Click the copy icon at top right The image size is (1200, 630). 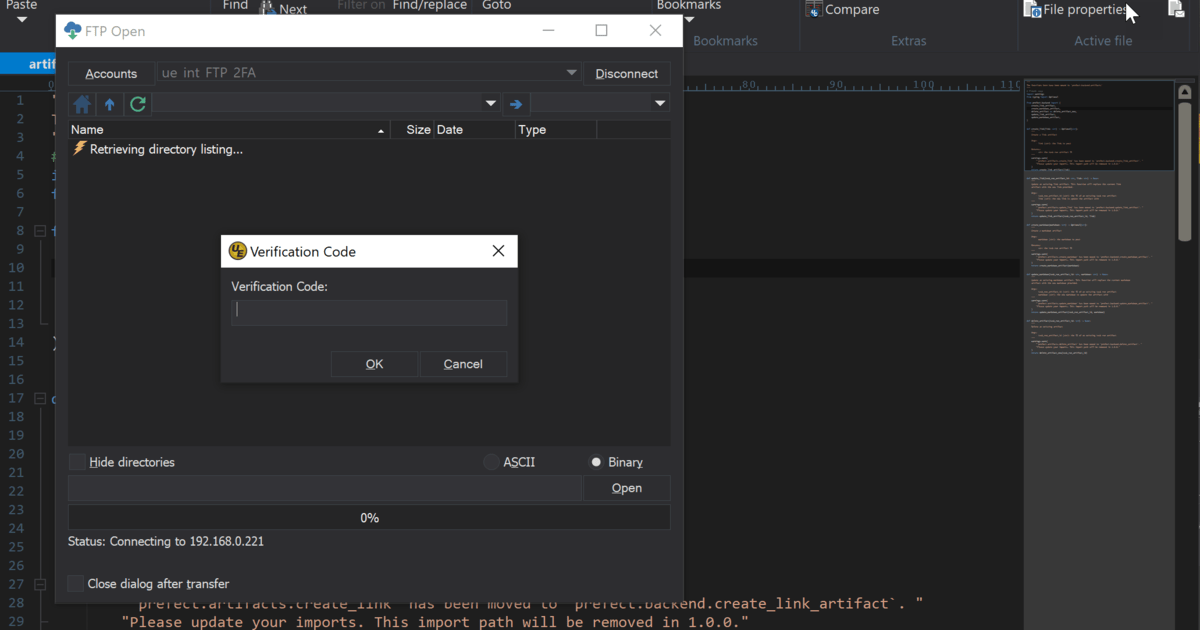point(1176,8)
